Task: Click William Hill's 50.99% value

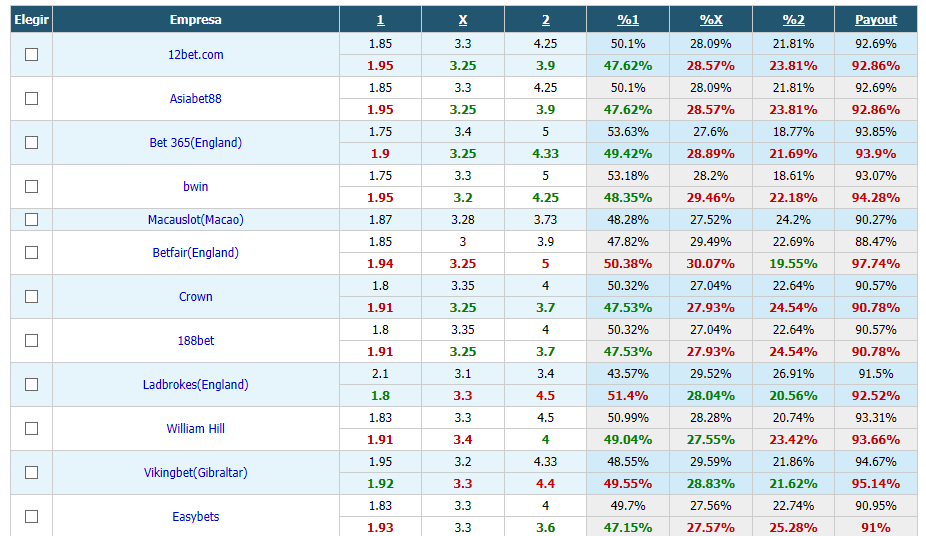Action: click(x=628, y=417)
